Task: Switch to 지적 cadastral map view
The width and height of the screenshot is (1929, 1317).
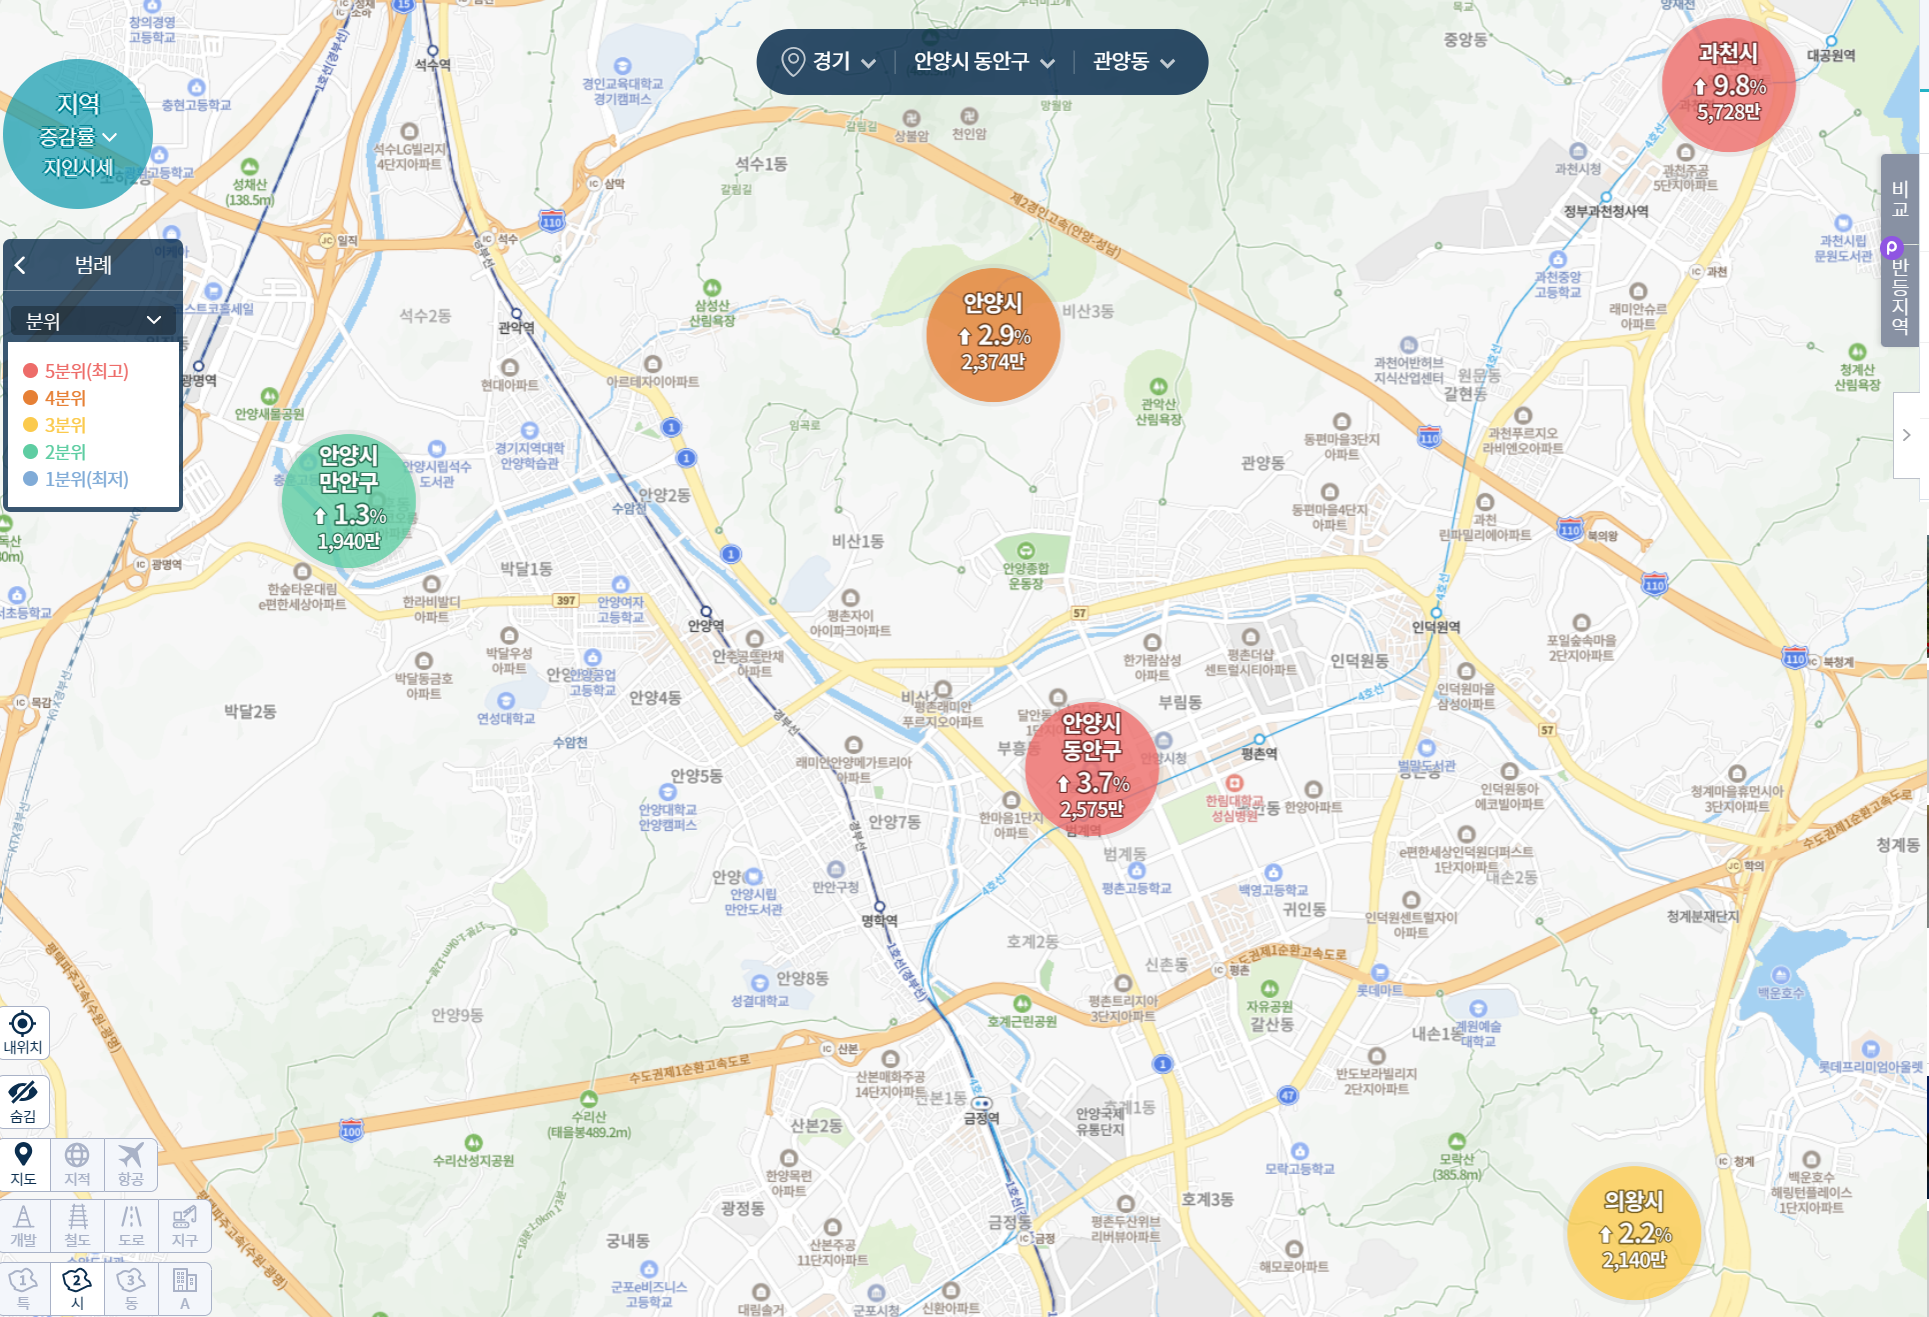Action: click(x=77, y=1164)
